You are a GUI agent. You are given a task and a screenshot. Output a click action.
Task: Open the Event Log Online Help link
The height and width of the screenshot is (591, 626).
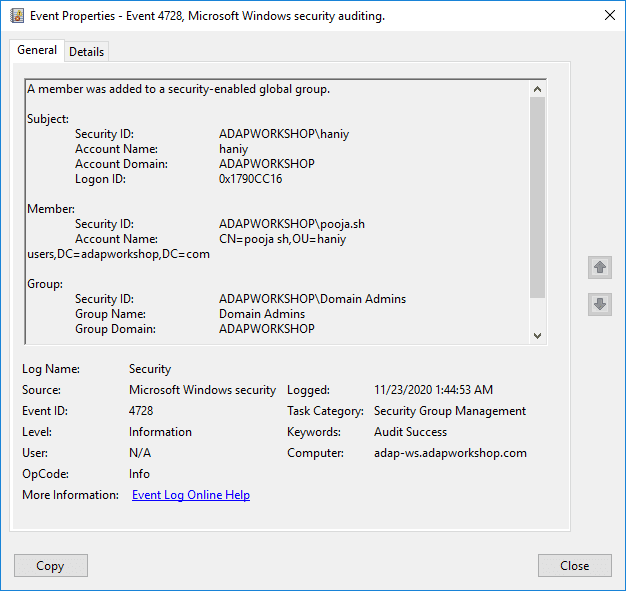click(x=191, y=495)
